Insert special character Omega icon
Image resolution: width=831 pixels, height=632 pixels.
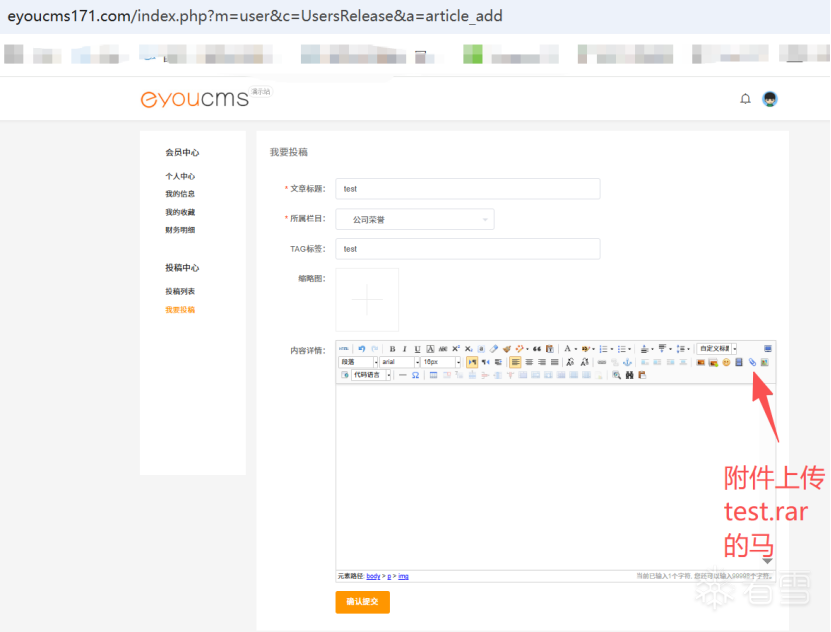[x=416, y=375]
